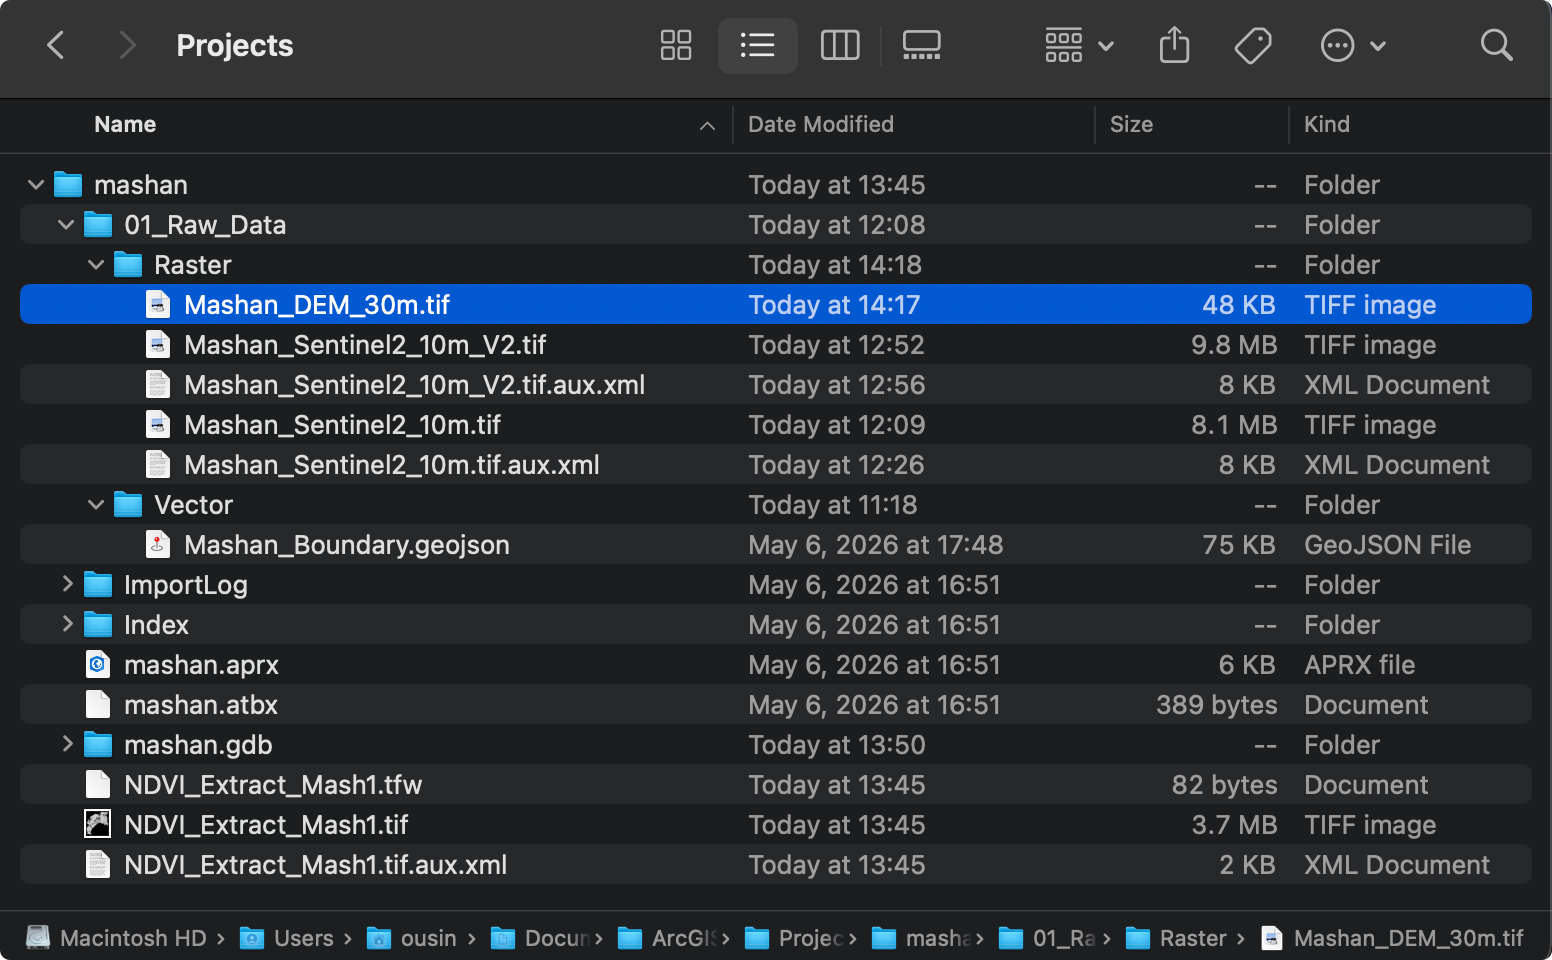Sort by the Date Modified column
The image size is (1552, 960).
pyautogui.click(x=821, y=124)
